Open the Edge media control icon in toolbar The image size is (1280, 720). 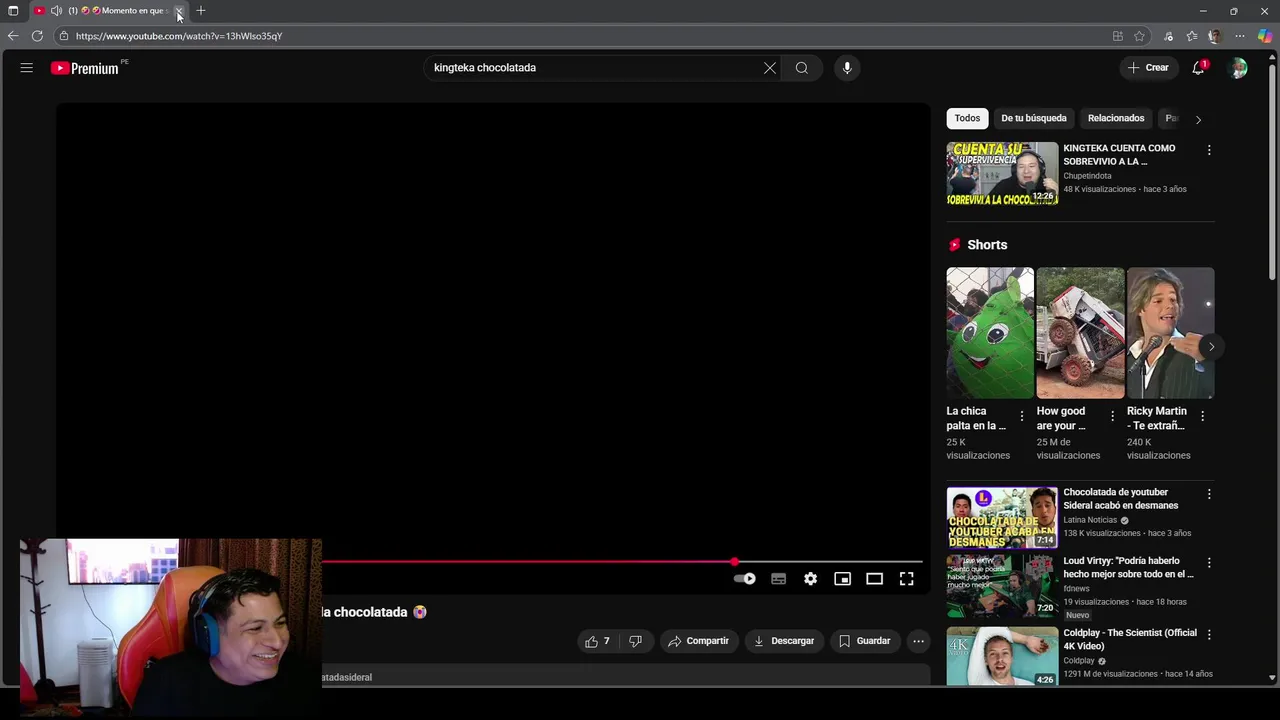(1168, 36)
